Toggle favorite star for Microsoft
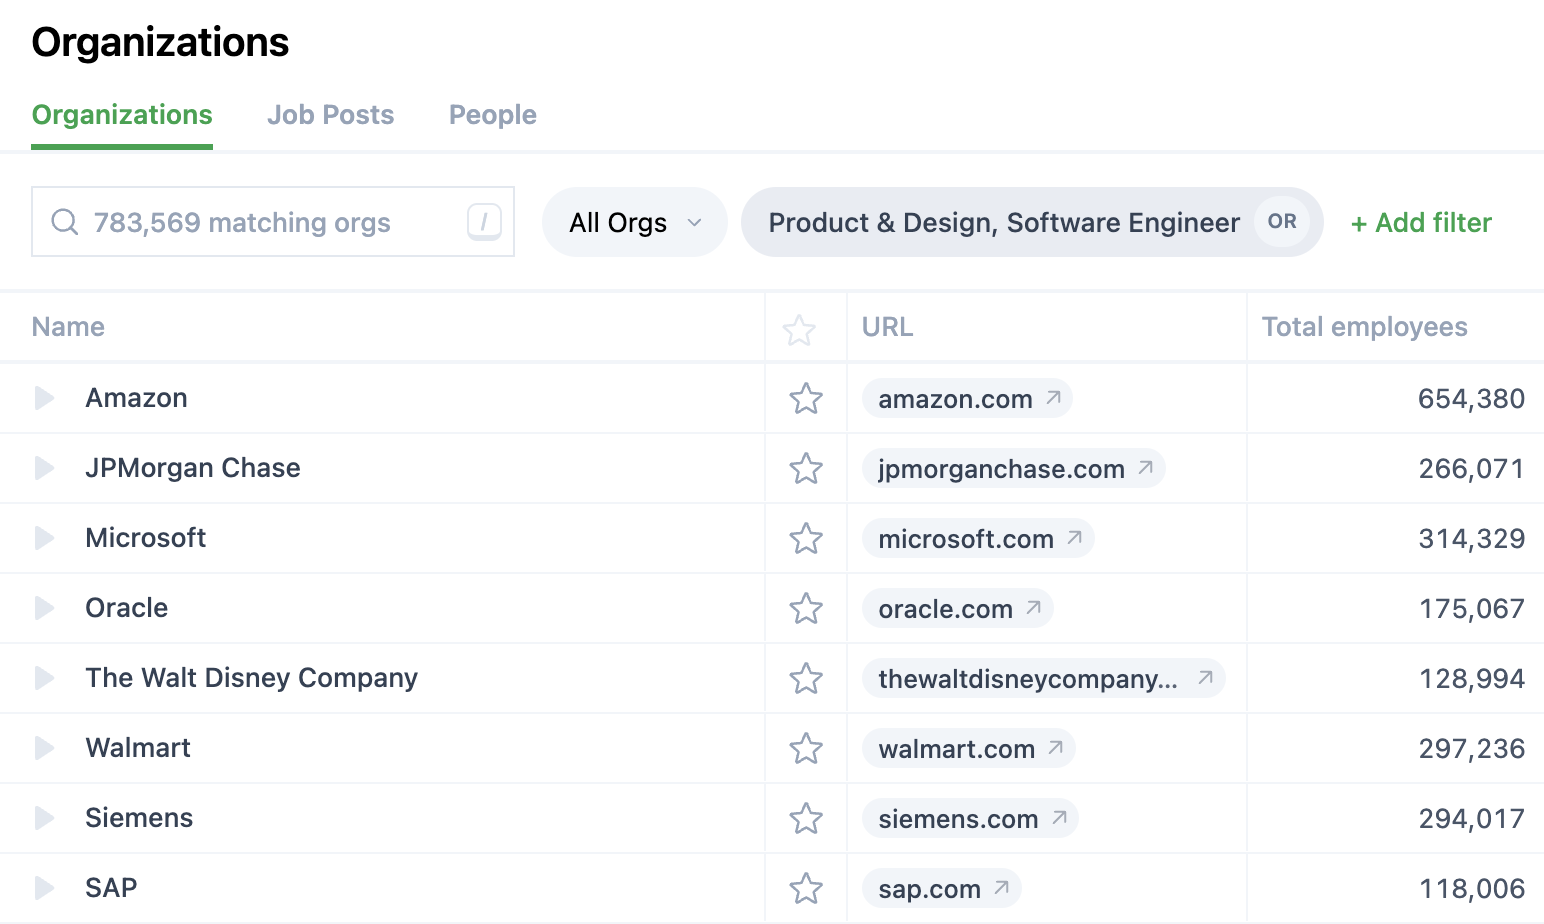The height and width of the screenshot is (924, 1544). (805, 539)
